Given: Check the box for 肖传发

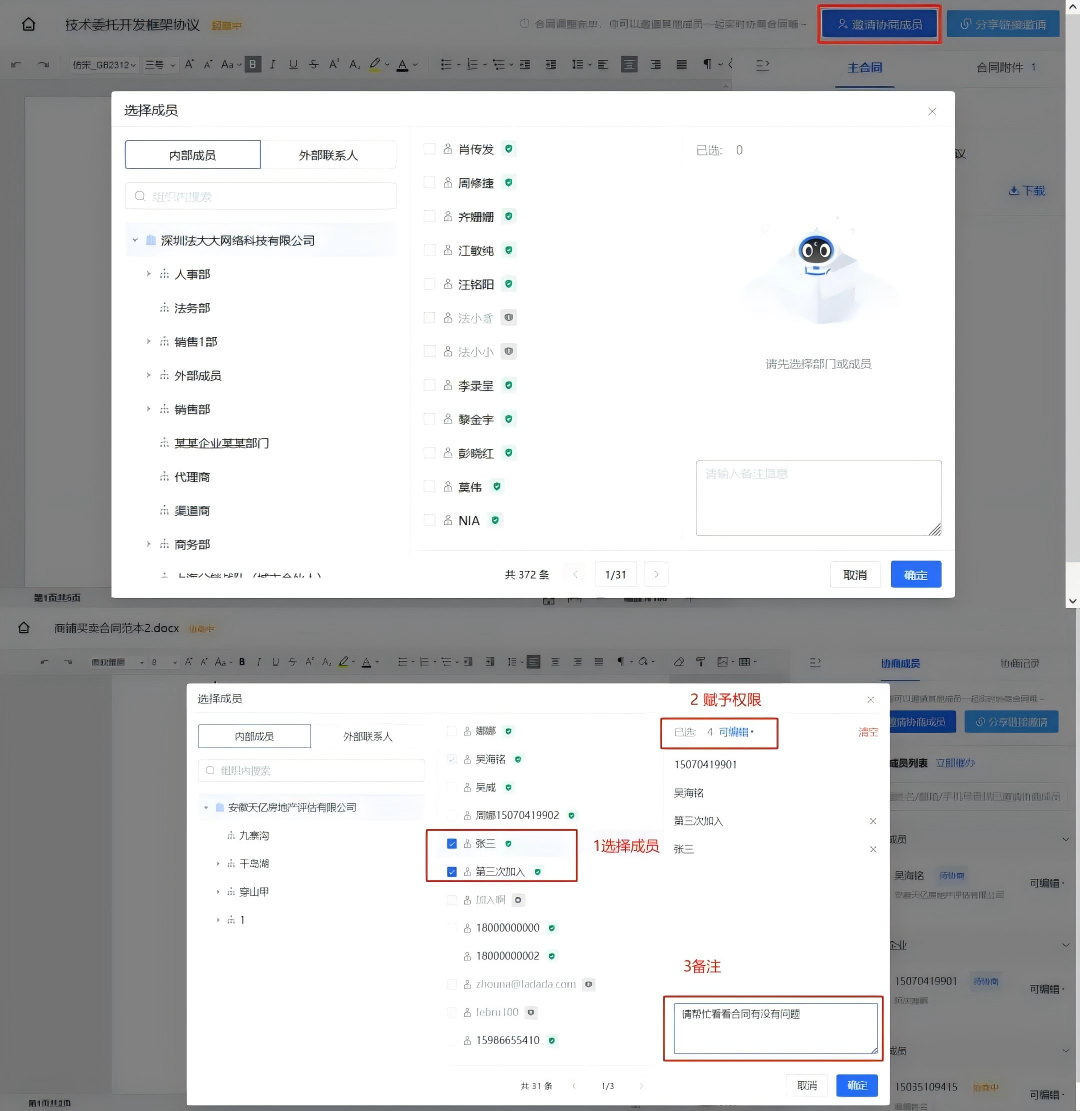Looking at the screenshot, I should [429, 149].
